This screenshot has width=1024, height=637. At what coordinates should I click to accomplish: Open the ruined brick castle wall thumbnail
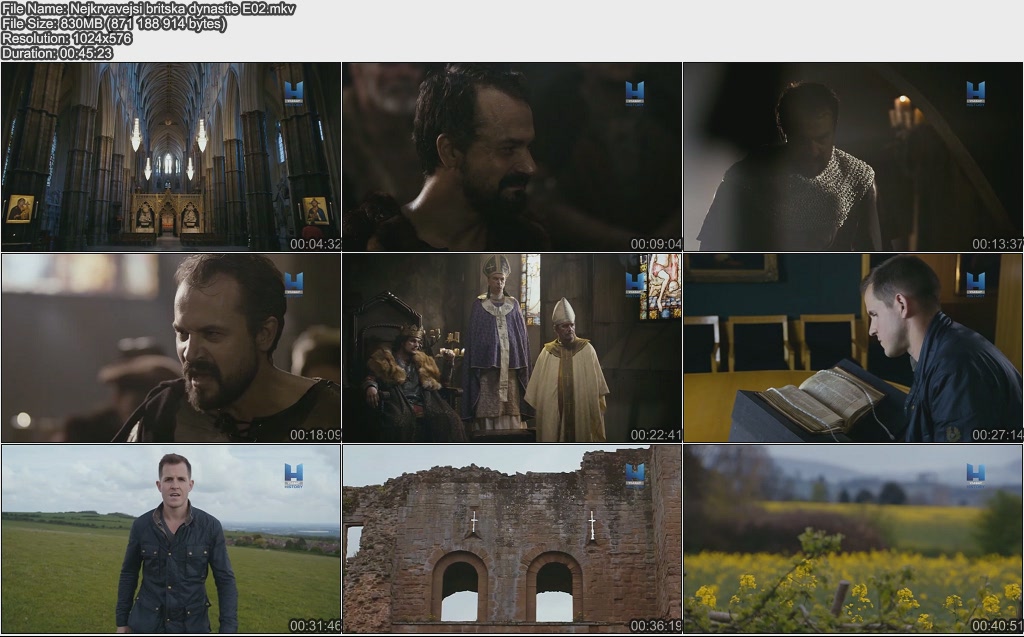pyautogui.click(x=512, y=539)
